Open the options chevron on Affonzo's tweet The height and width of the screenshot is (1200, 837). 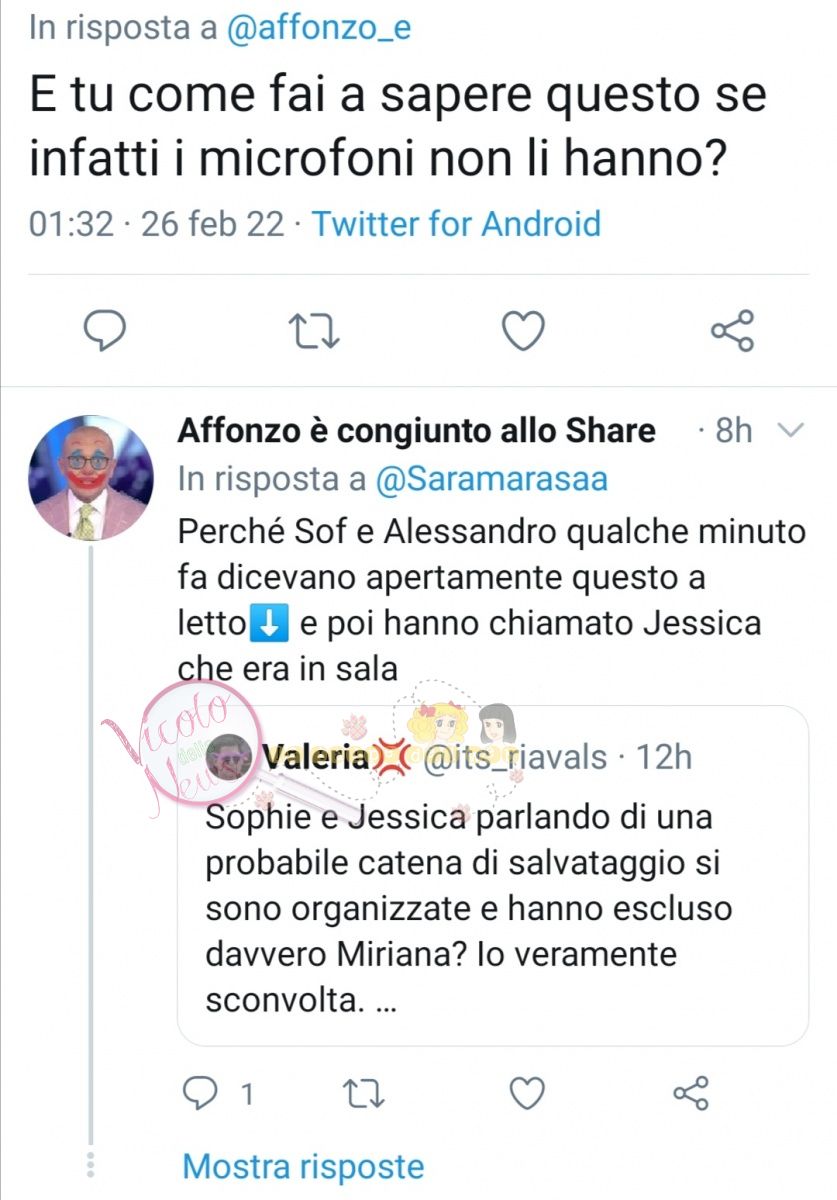(790, 431)
